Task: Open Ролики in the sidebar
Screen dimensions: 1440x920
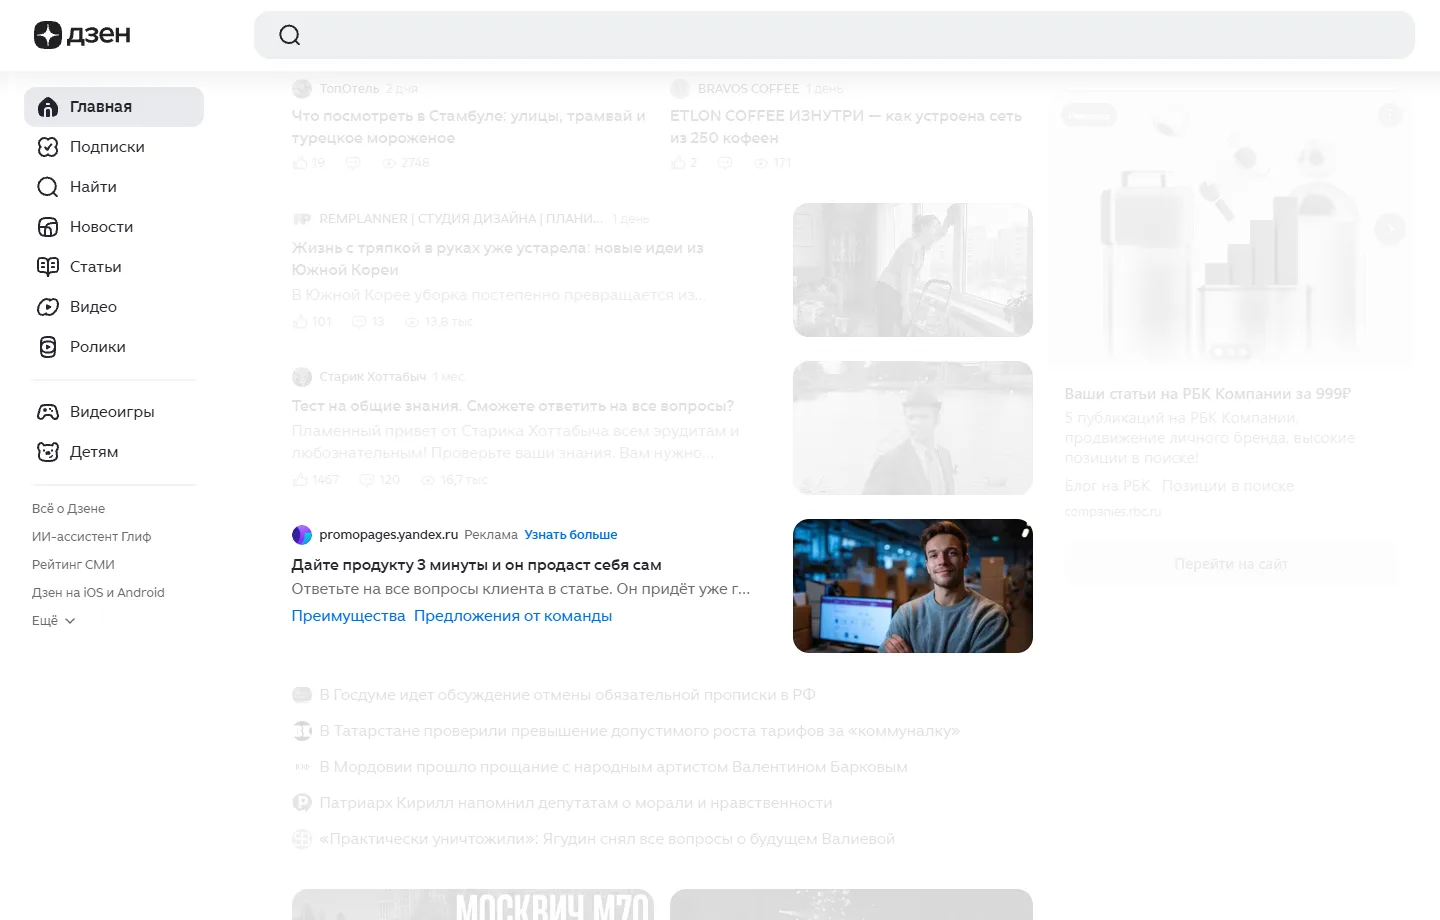Action: [114, 347]
